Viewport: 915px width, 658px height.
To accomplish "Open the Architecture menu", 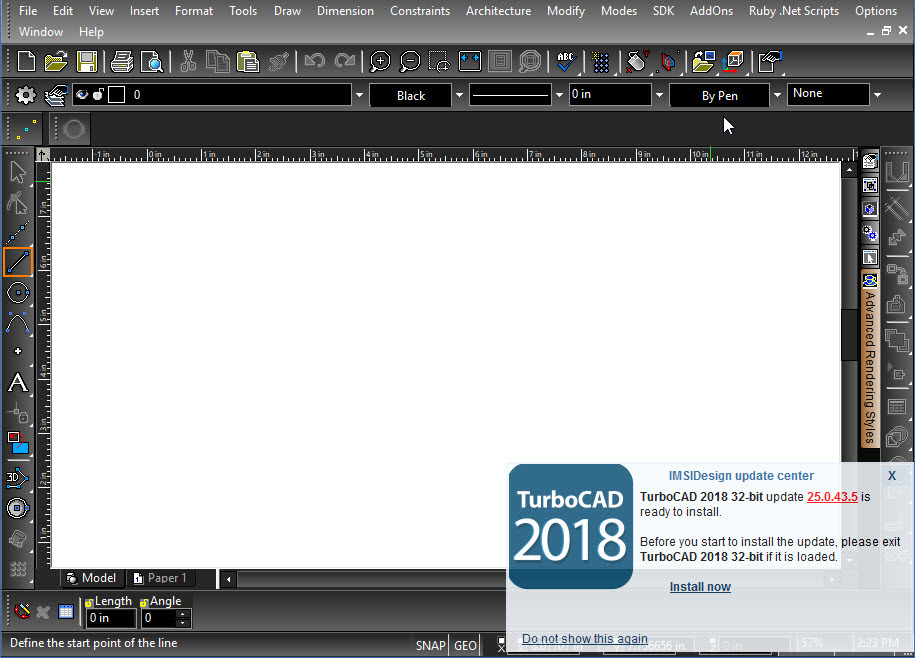I will [x=498, y=10].
